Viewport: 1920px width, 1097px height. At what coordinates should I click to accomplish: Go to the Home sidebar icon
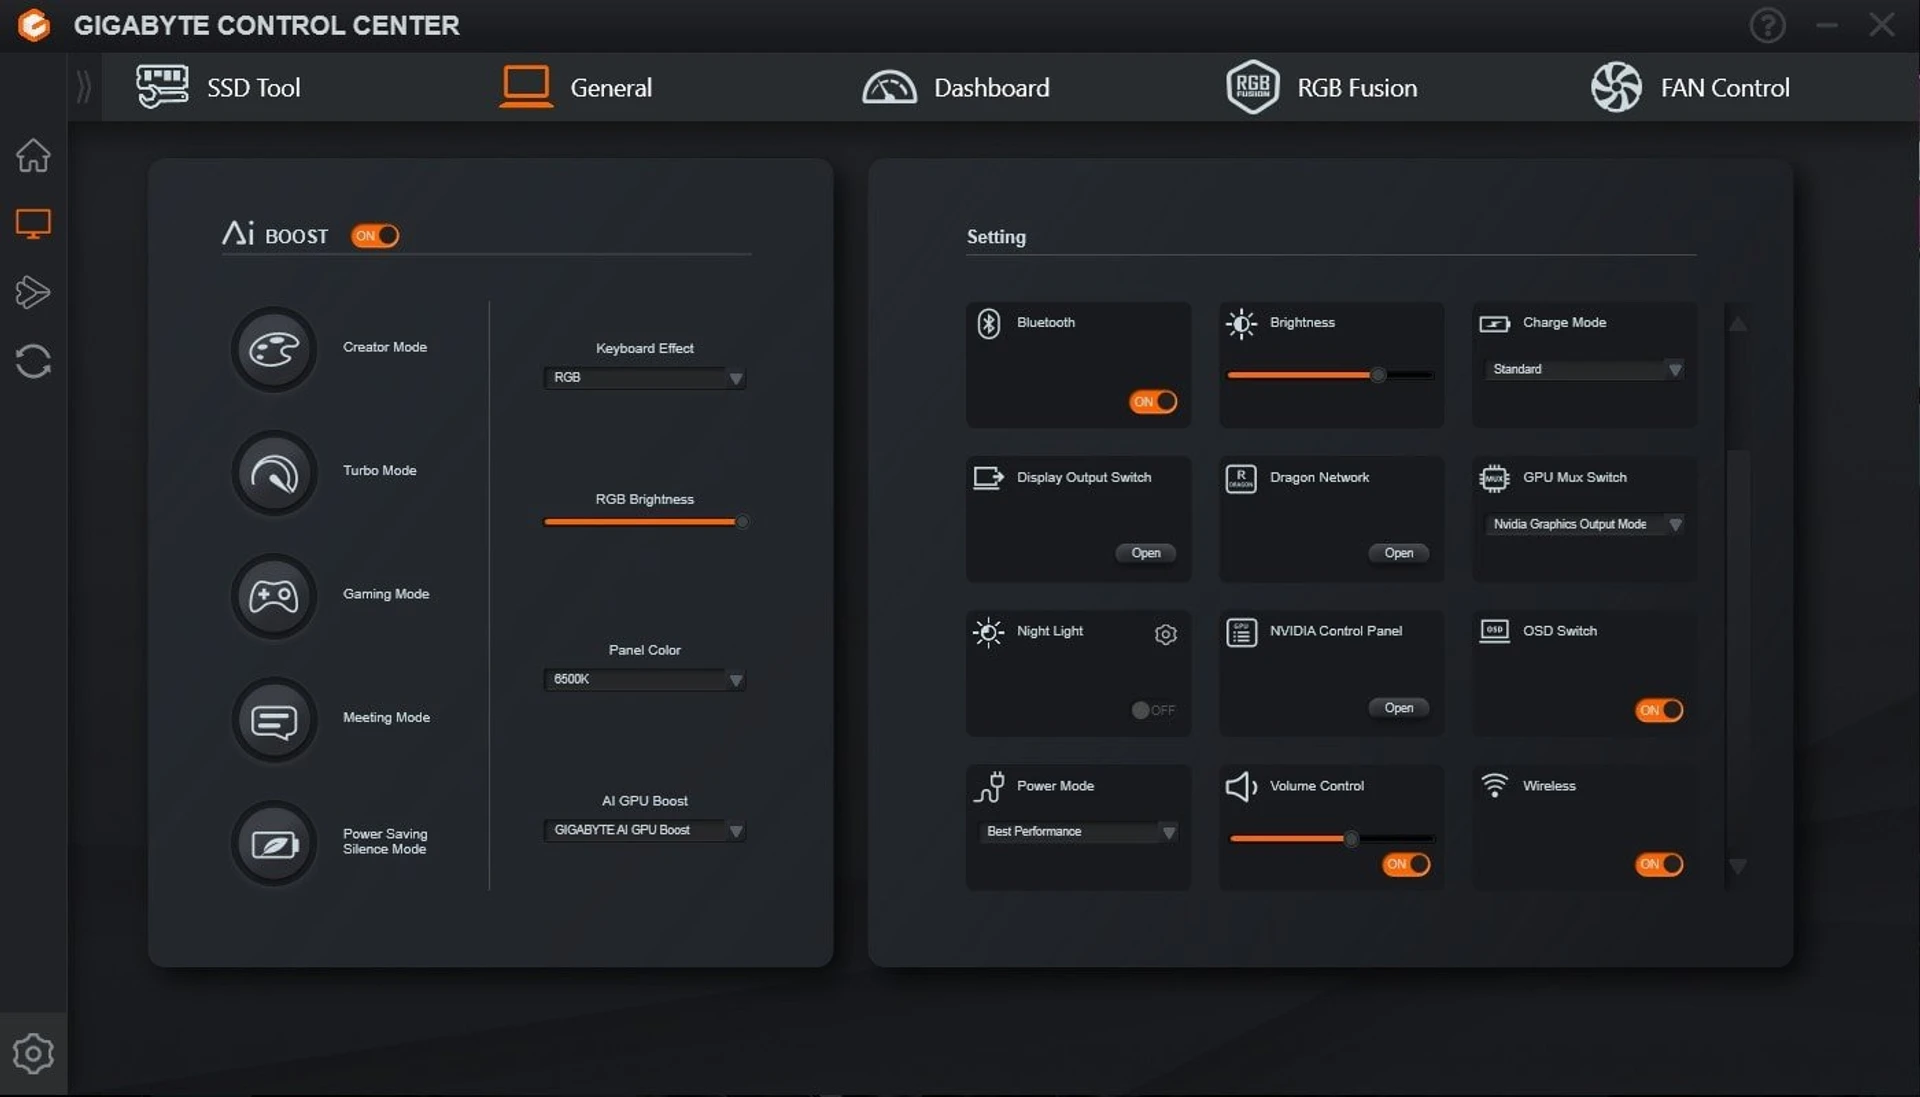(x=33, y=155)
